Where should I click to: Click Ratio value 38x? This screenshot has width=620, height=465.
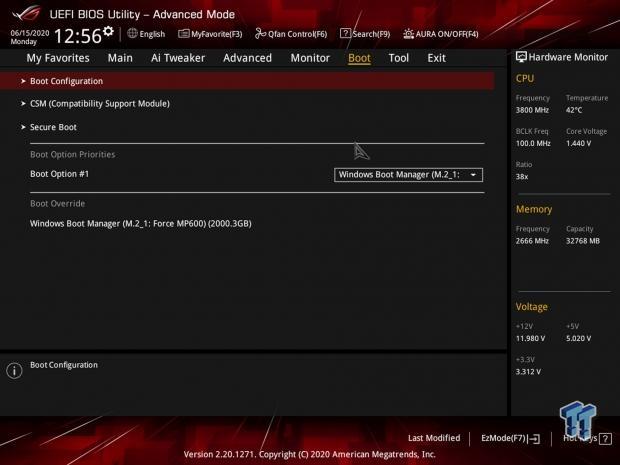tap(522, 176)
